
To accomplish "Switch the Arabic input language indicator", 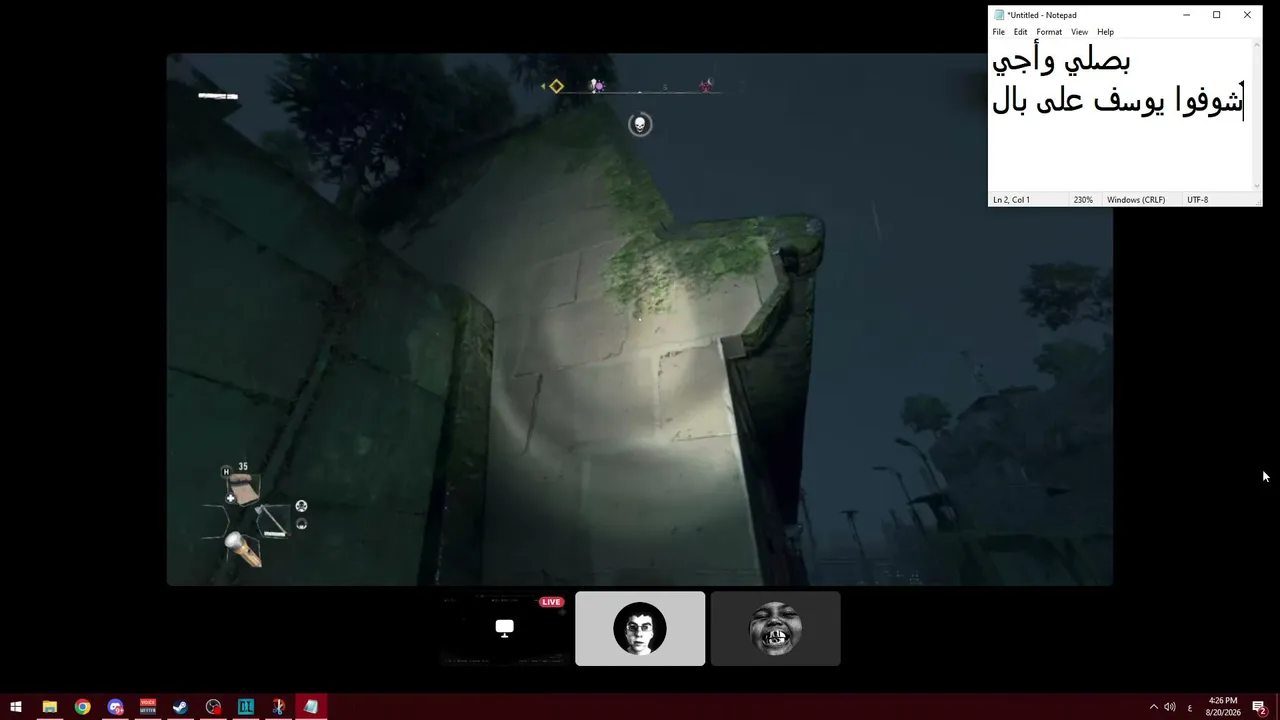I will (x=1189, y=707).
